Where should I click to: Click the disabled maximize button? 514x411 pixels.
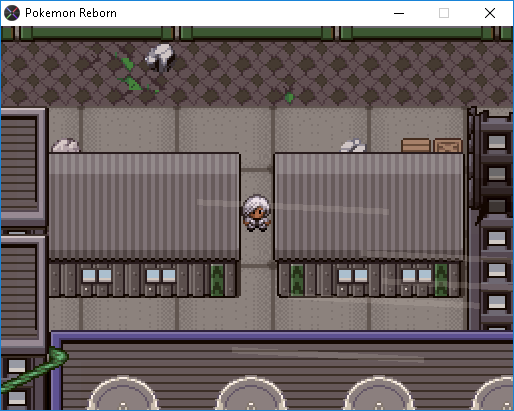444,13
